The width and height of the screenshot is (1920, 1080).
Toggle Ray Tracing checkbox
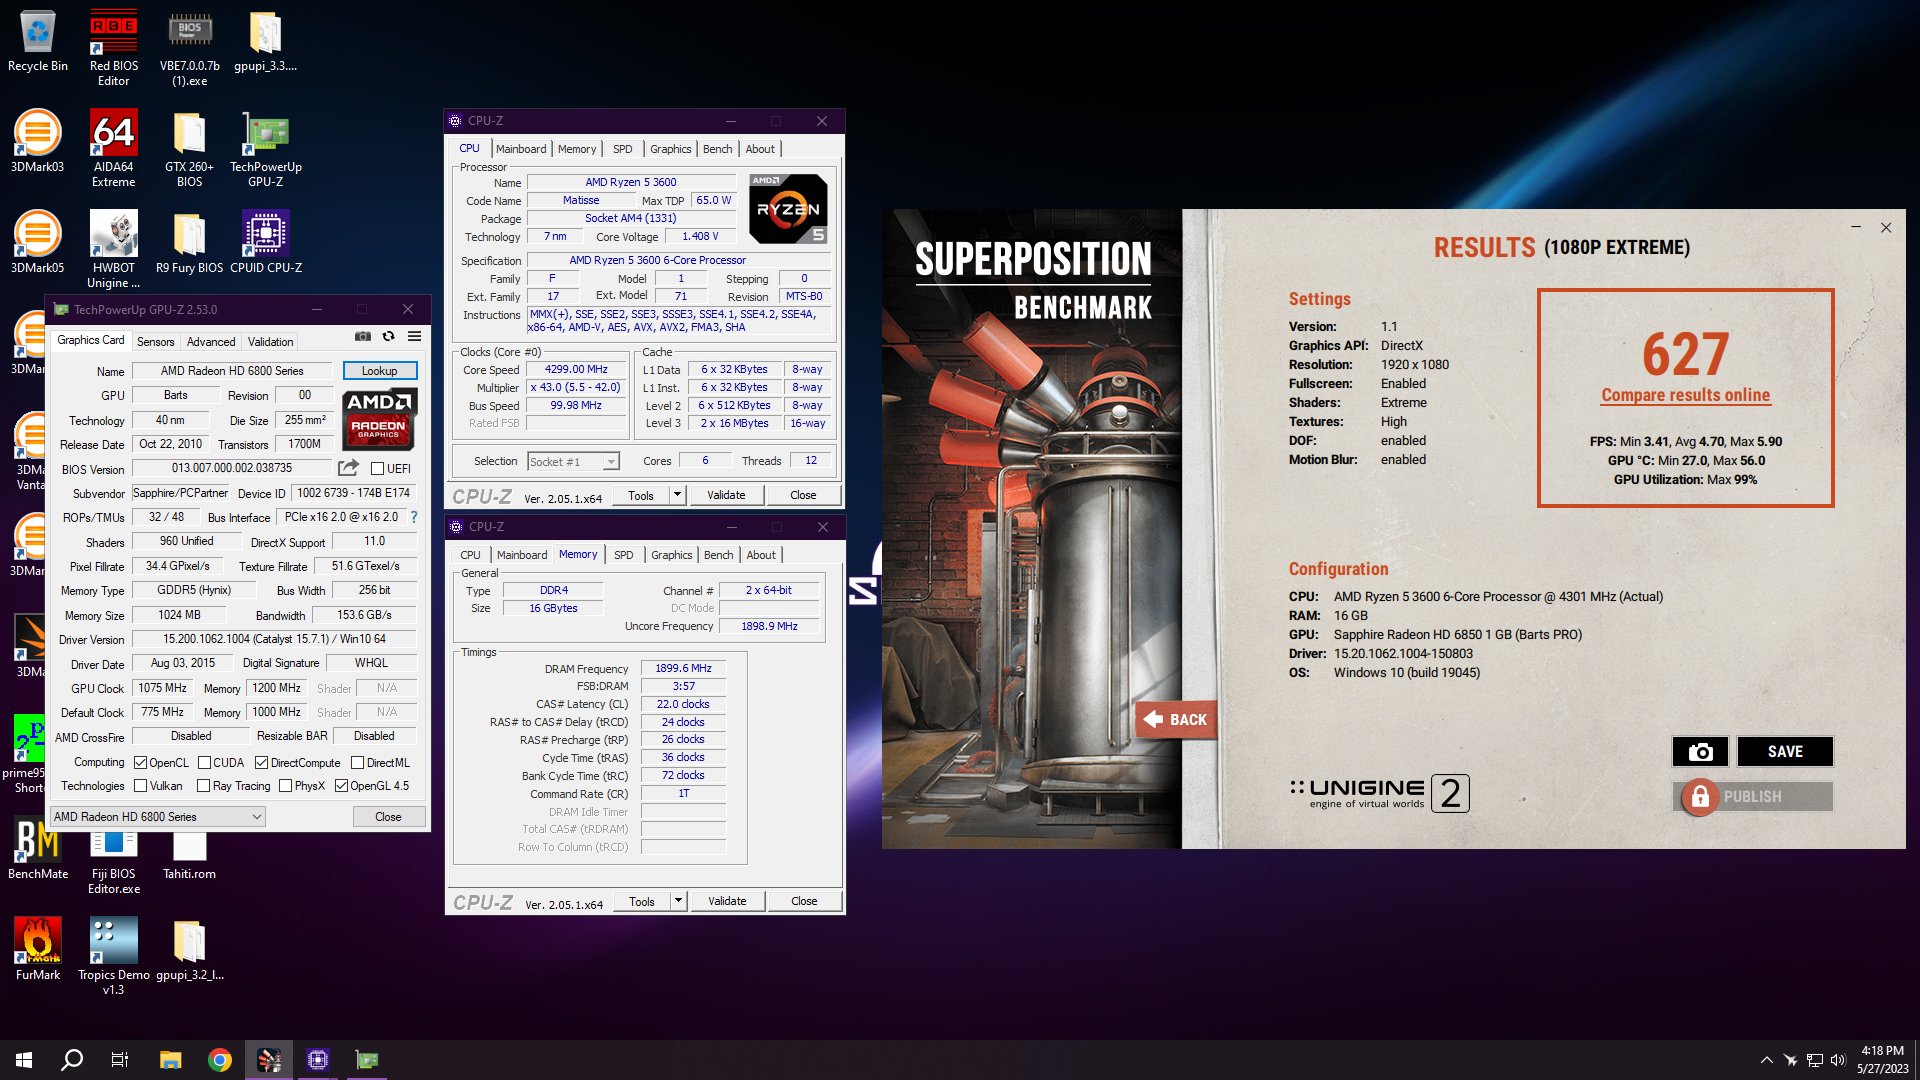pyautogui.click(x=204, y=786)
